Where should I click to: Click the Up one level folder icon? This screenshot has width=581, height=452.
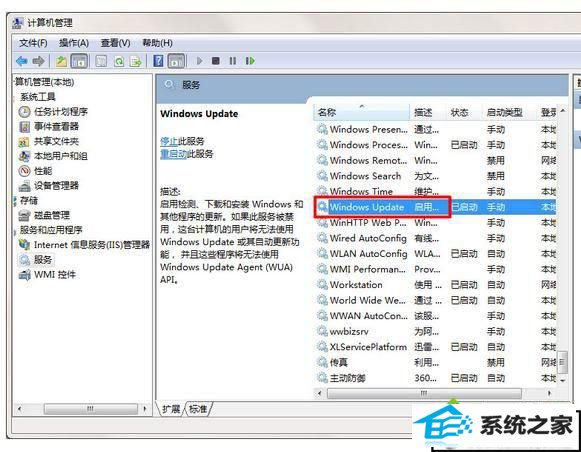click(x=61, y=61)
